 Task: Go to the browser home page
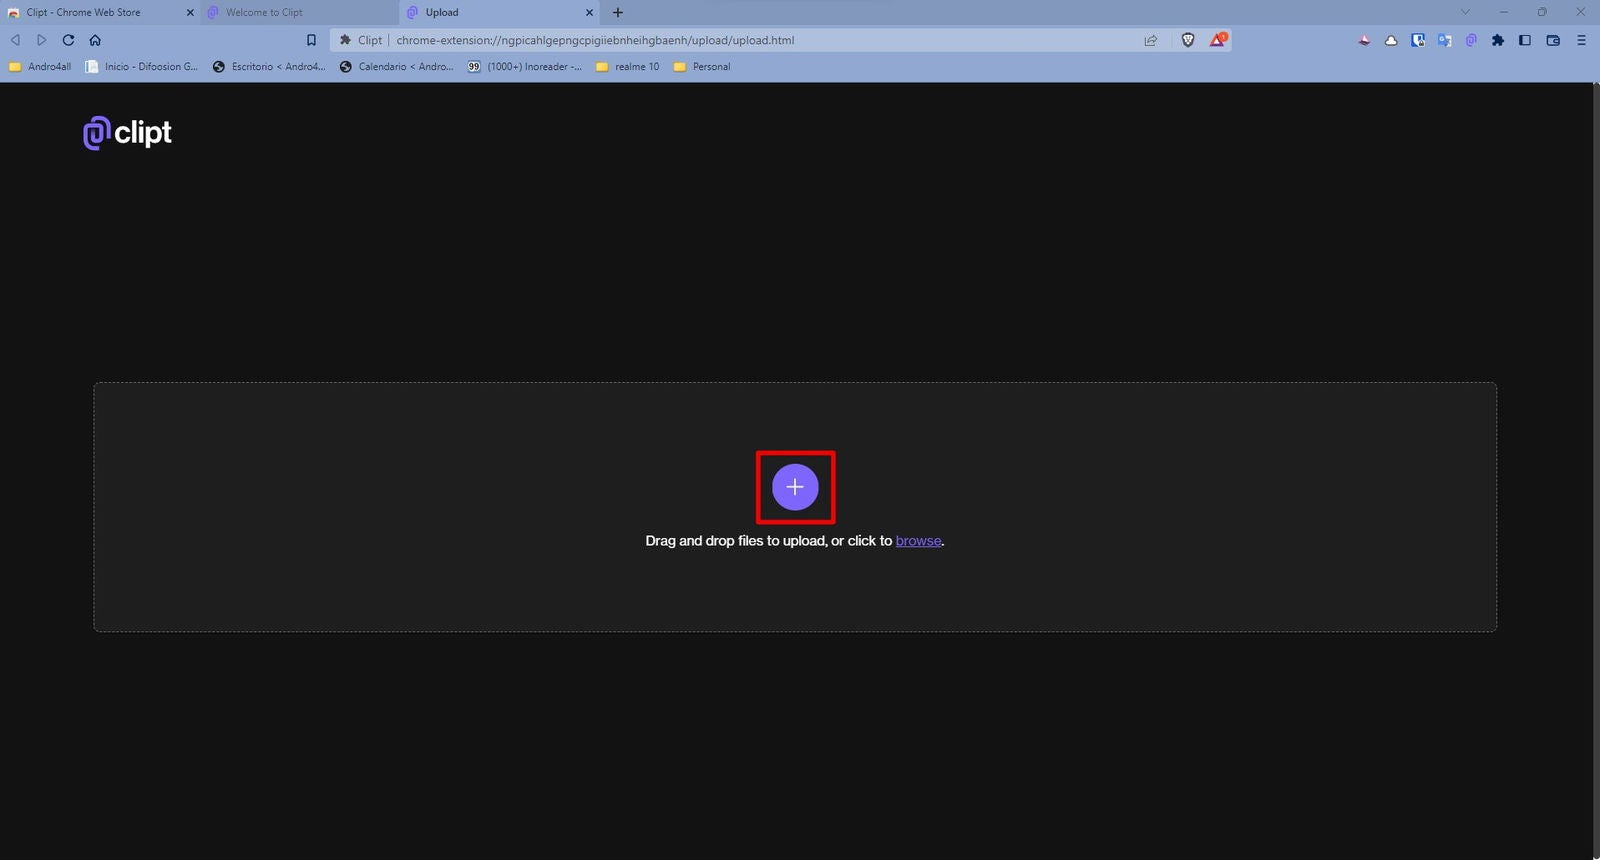tap(95, 40)
